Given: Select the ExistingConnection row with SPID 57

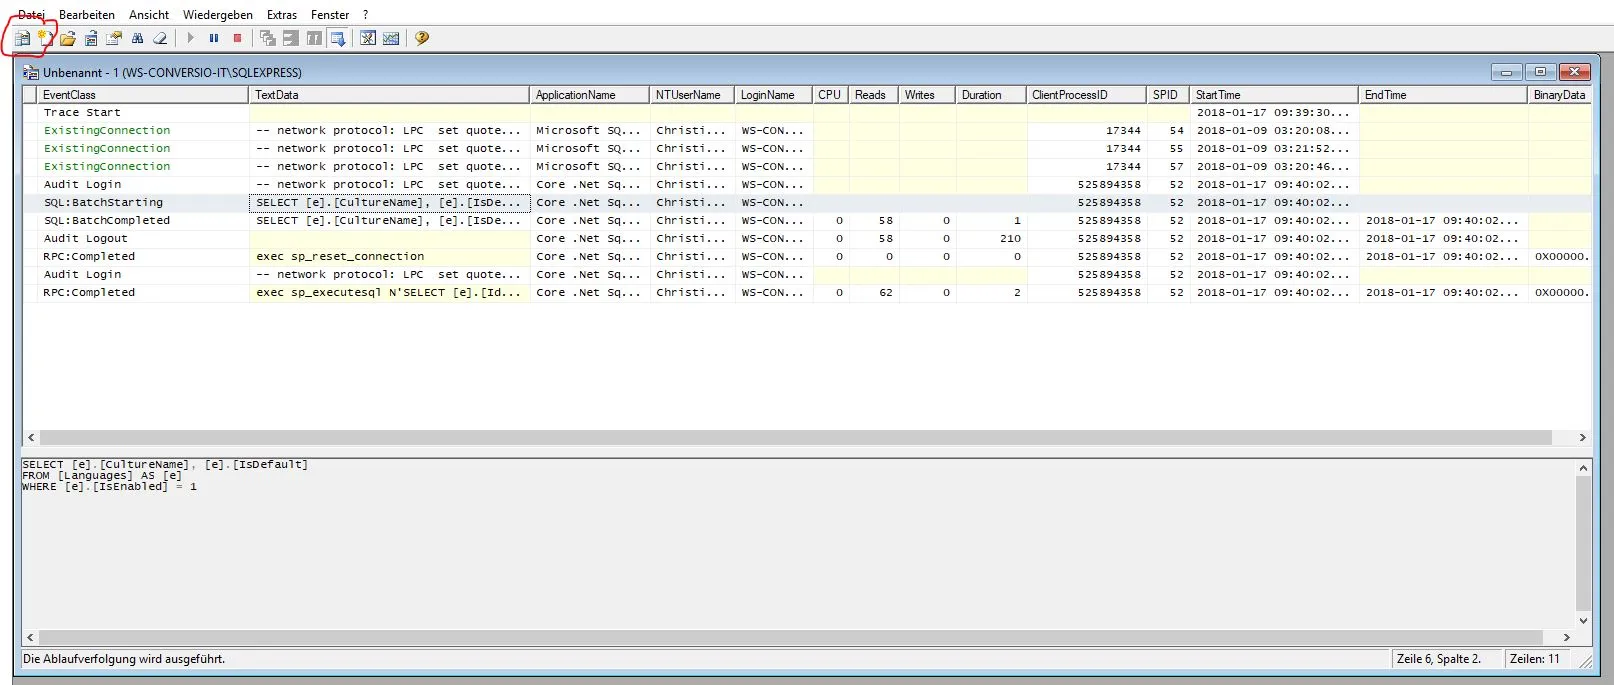Looking at the screenshot, I should tap(806, 167).
